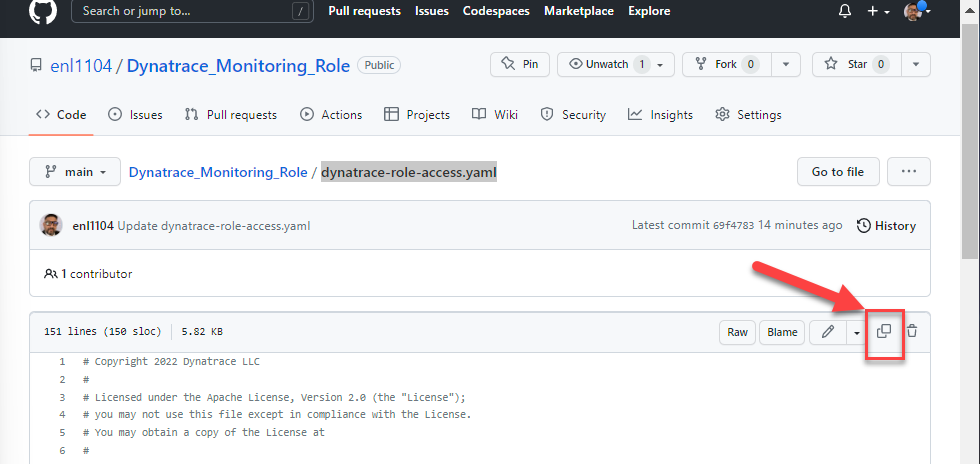Viewport: 980px width, 464px height.
Task: Open the Unwatch notifications dropdown
Action: pyautogui.click(x=616, y=64)
